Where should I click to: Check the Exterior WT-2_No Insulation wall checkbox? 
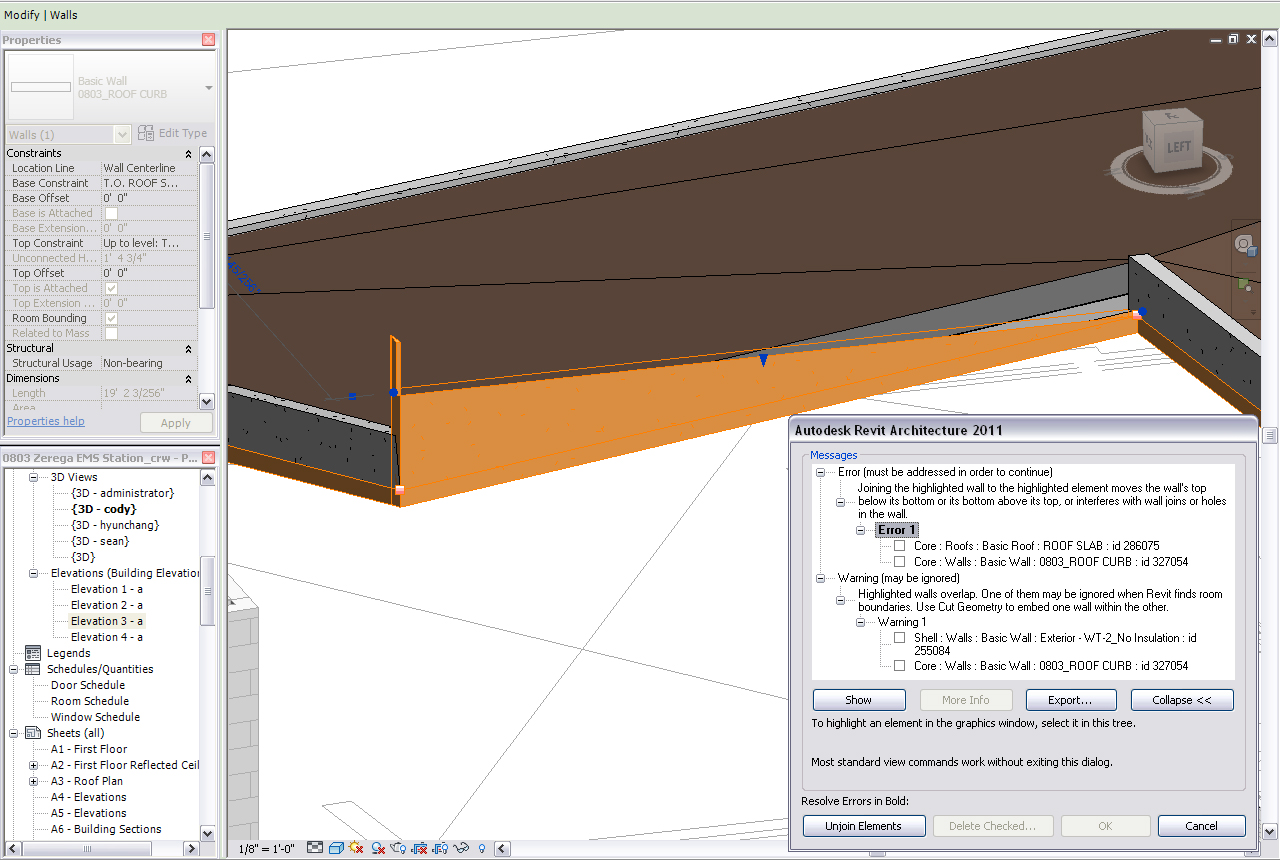(x=900, y=638)
